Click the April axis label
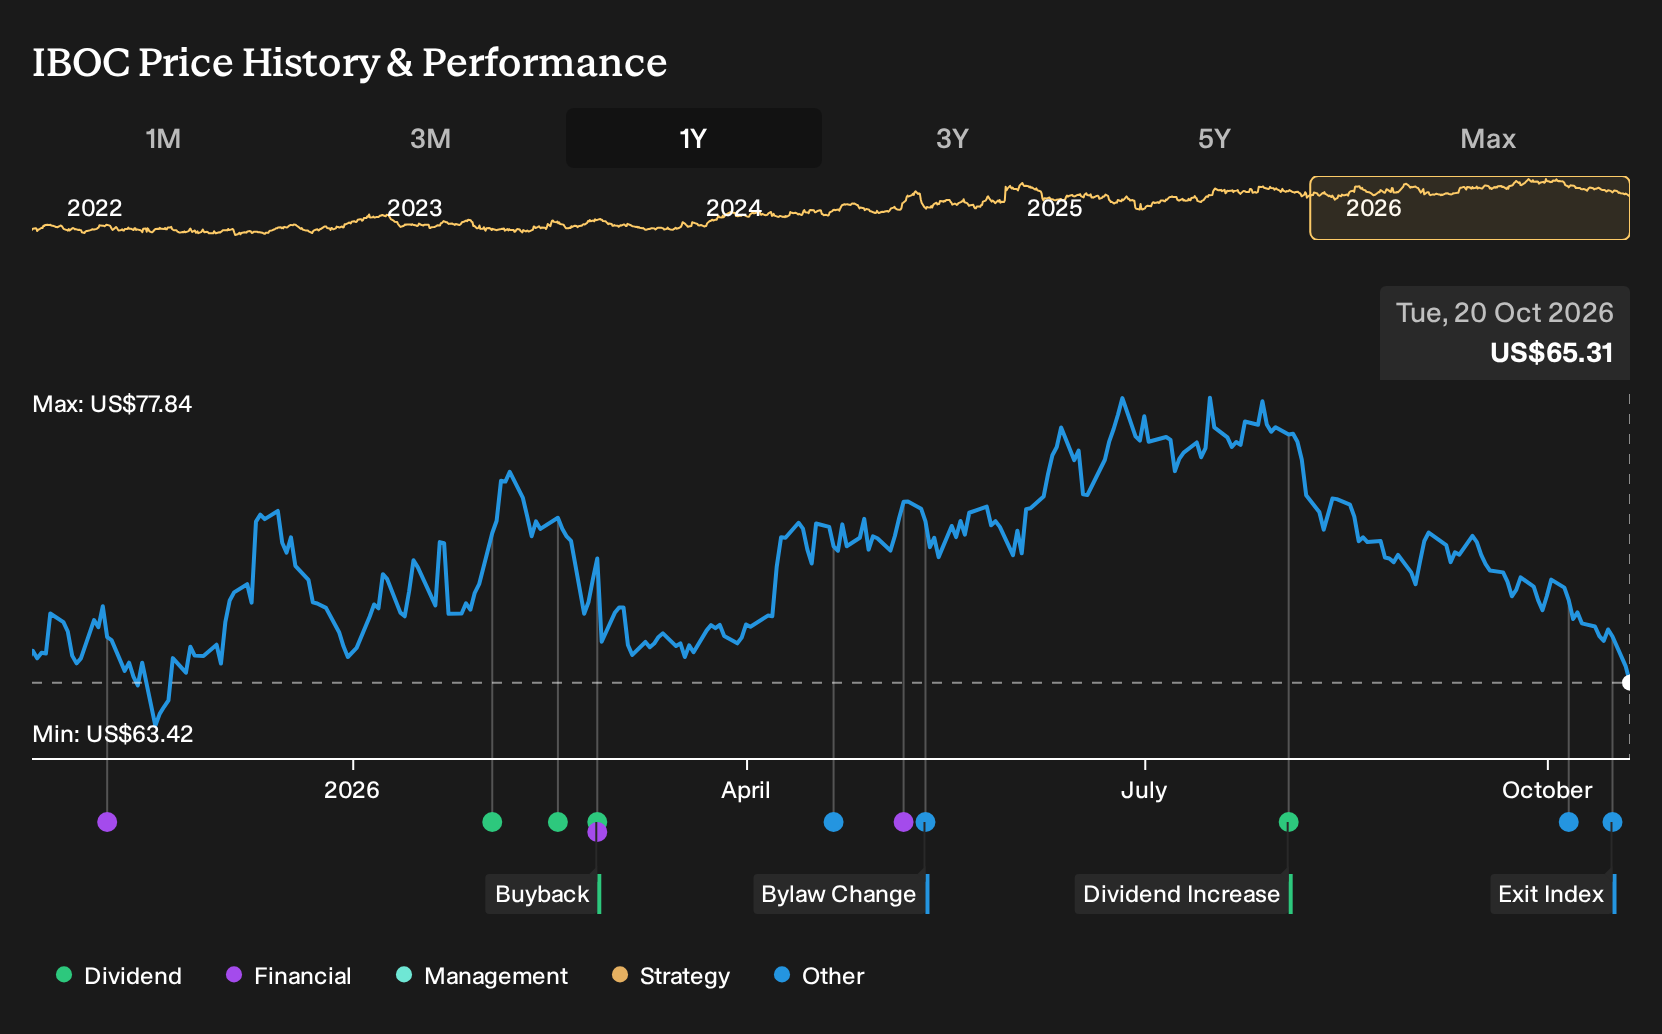Screen dimensions: 1662x1034 [746, 790]
